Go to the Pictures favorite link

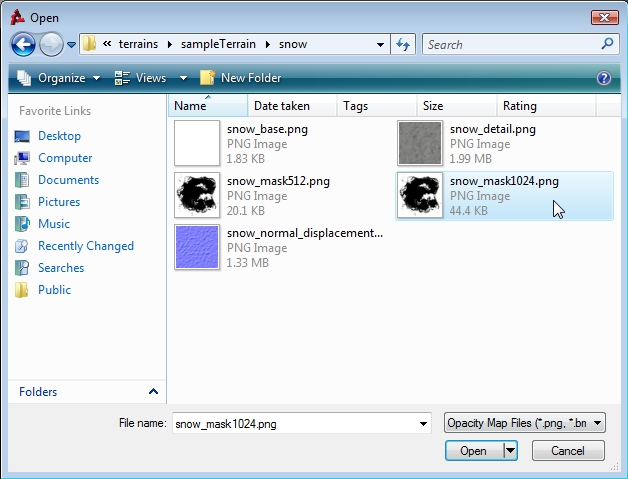(59, 202)
